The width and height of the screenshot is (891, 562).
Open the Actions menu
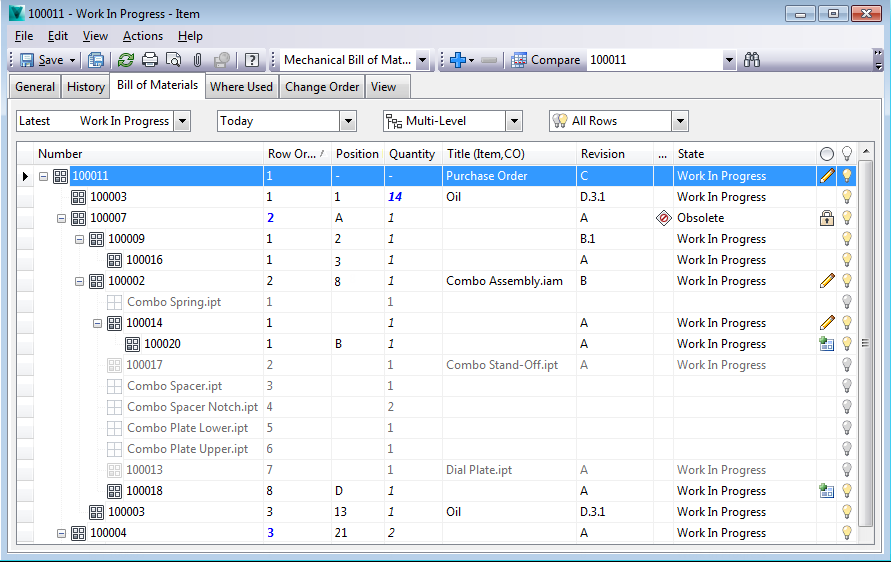143,36
